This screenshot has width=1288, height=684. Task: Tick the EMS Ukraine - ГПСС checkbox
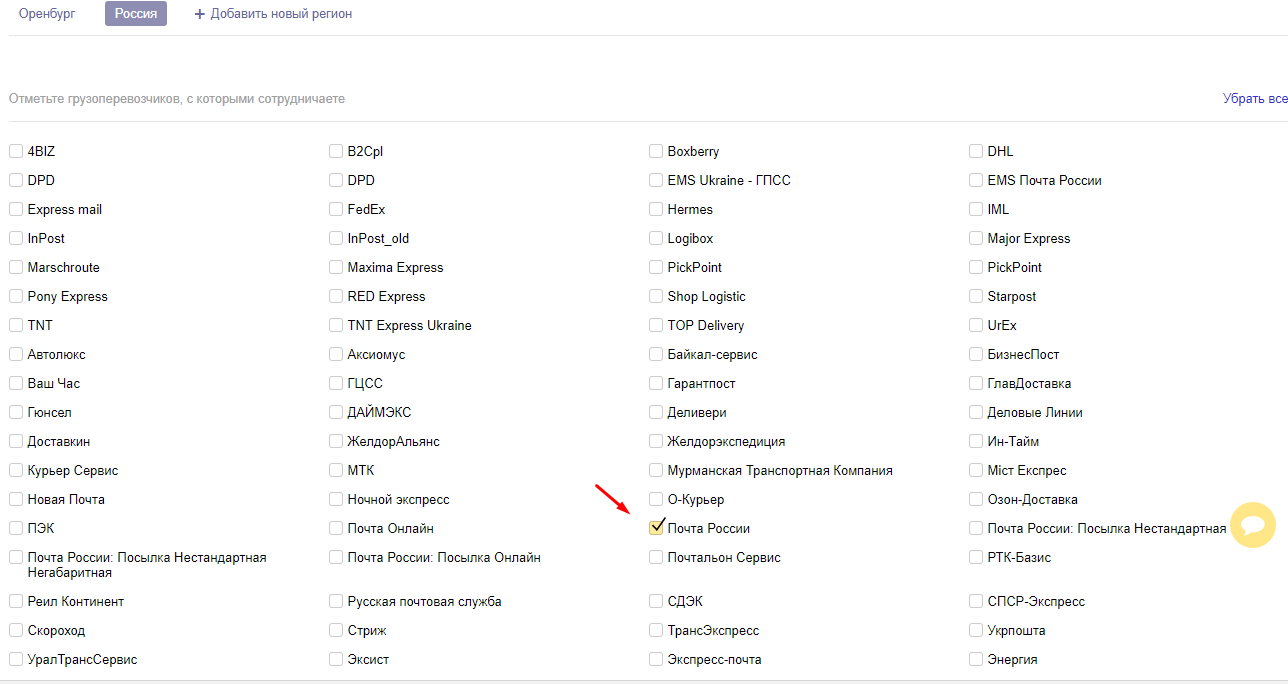(x=656, y=180)
